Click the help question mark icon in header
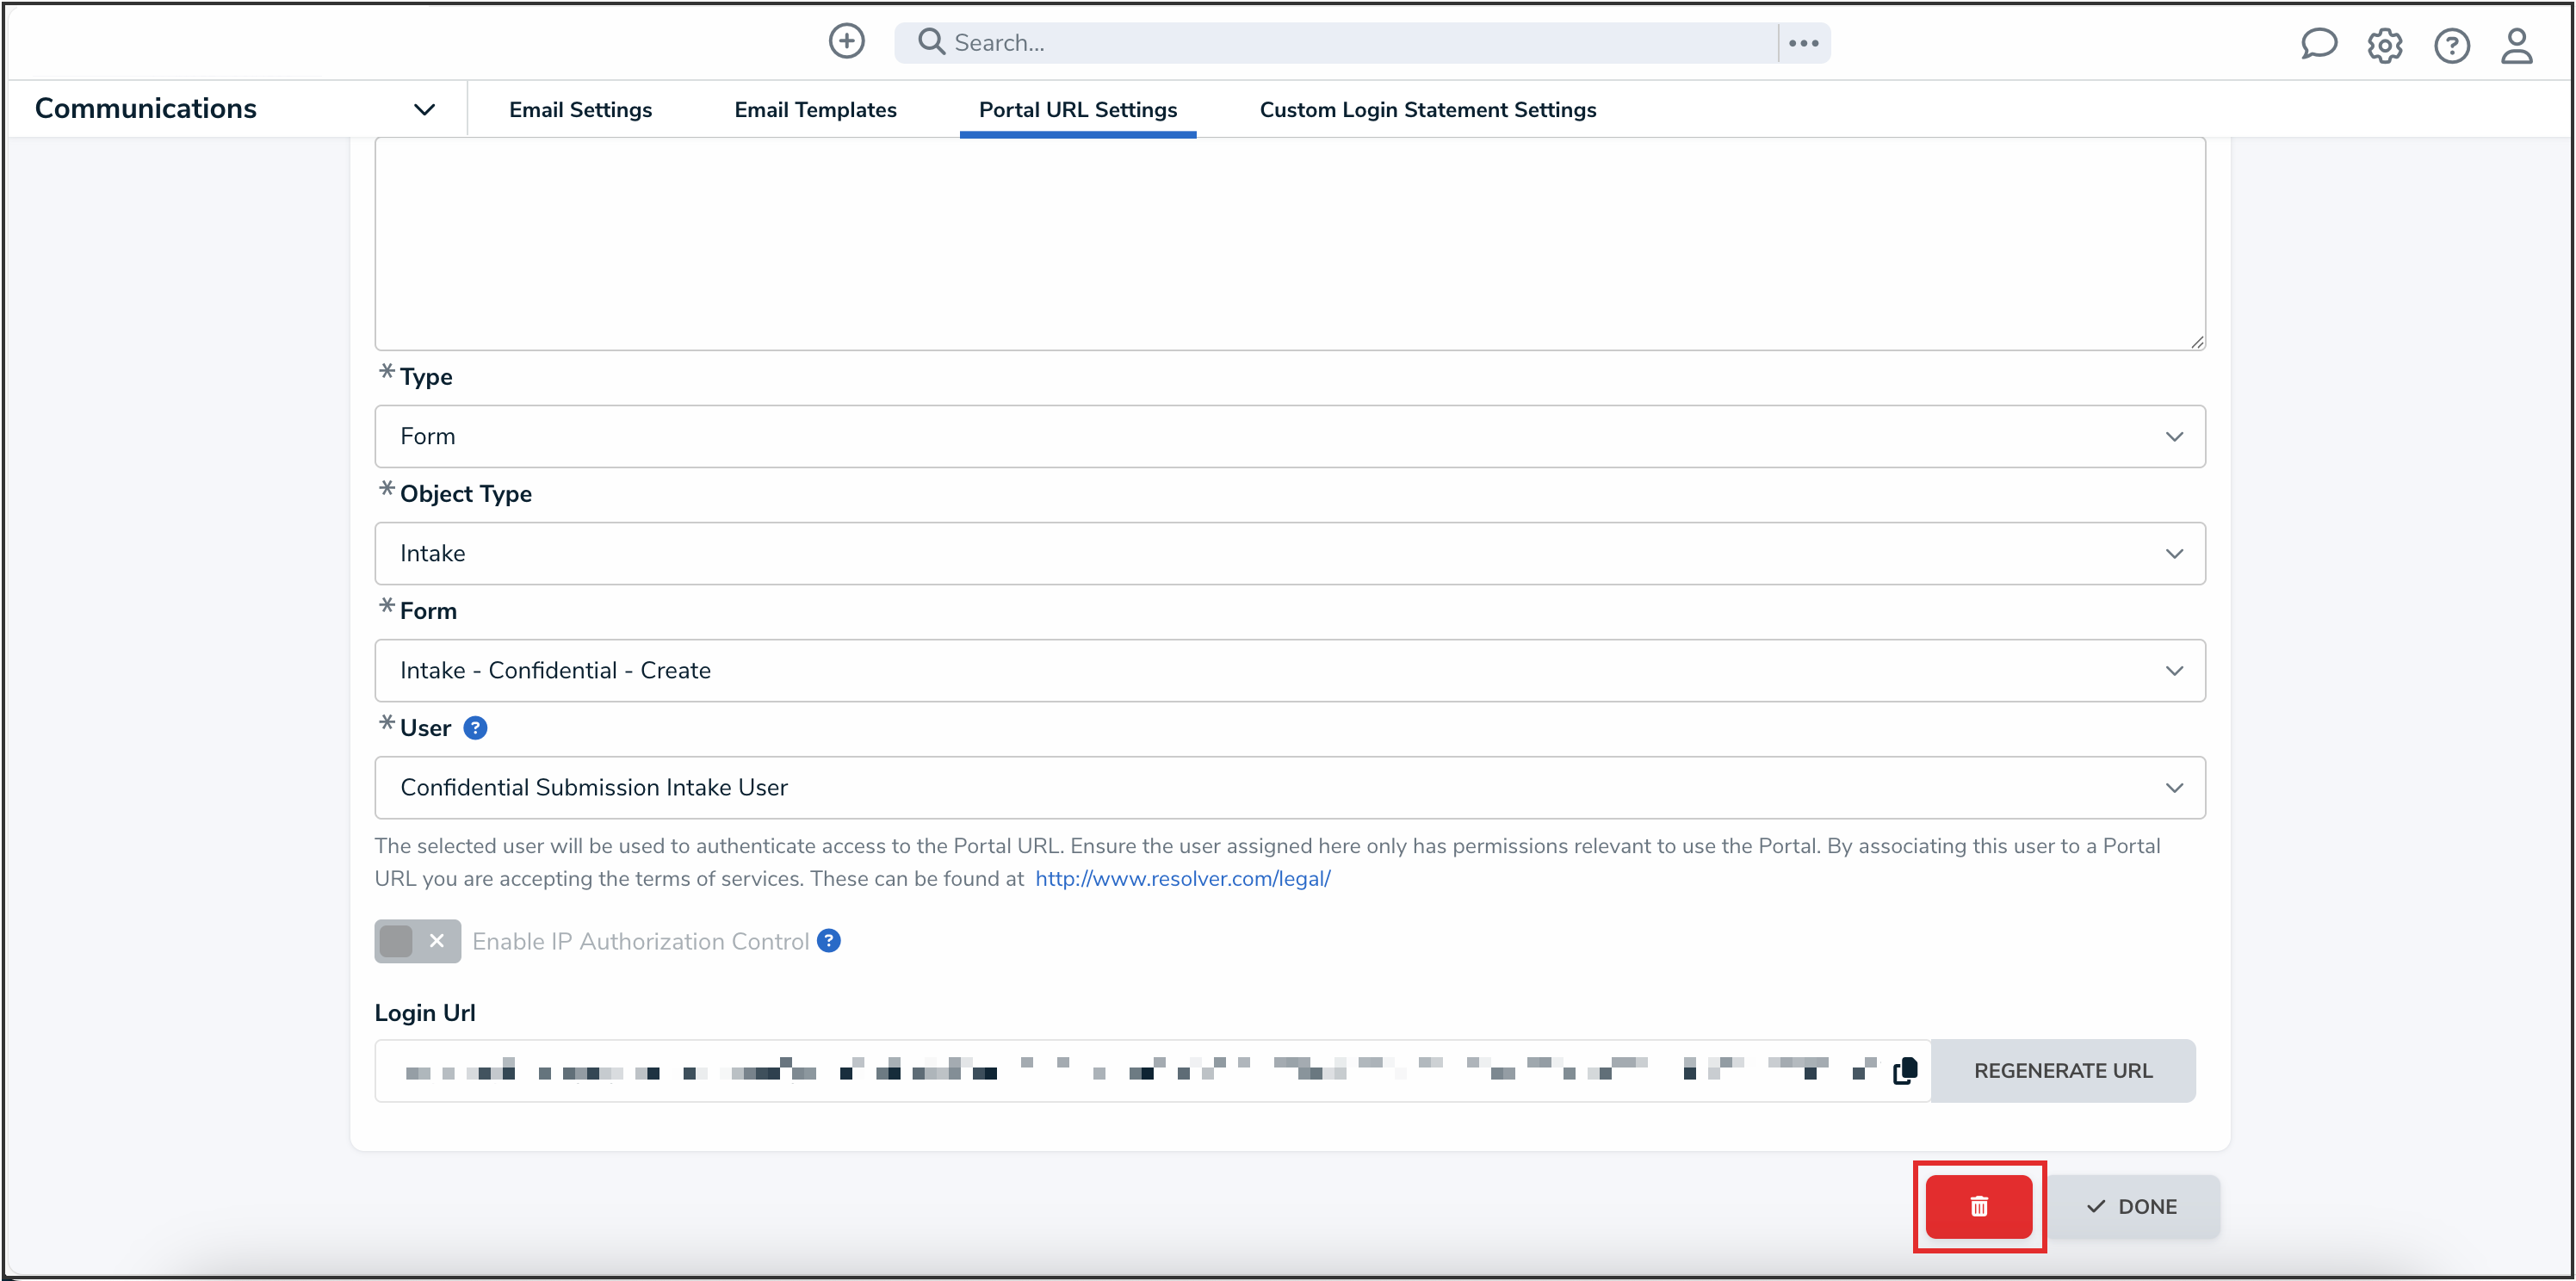The height and width of the screenshot is (1281, 2576). [2451, 46]
